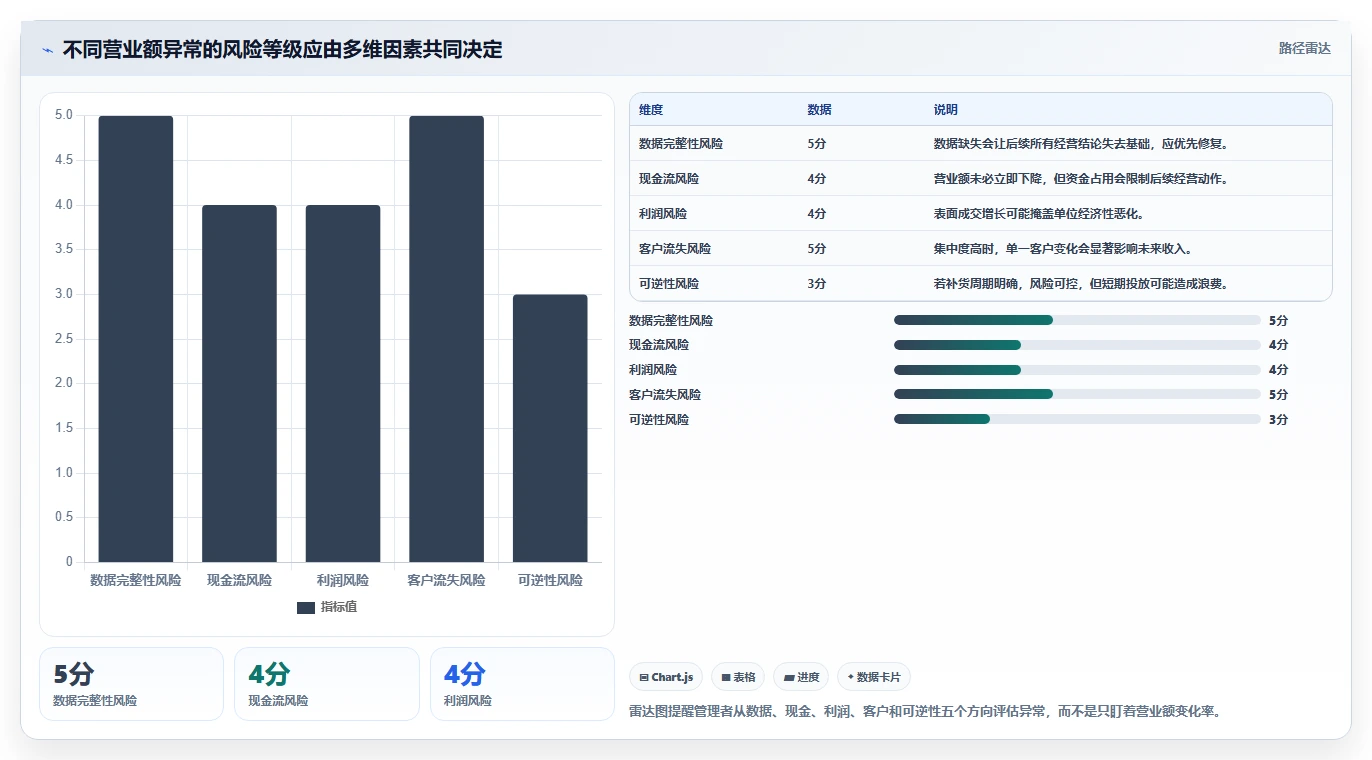Screen dimensions: 1372x760
Task: Click the lightning icon beside the page title
Action: tap(48, 49)
